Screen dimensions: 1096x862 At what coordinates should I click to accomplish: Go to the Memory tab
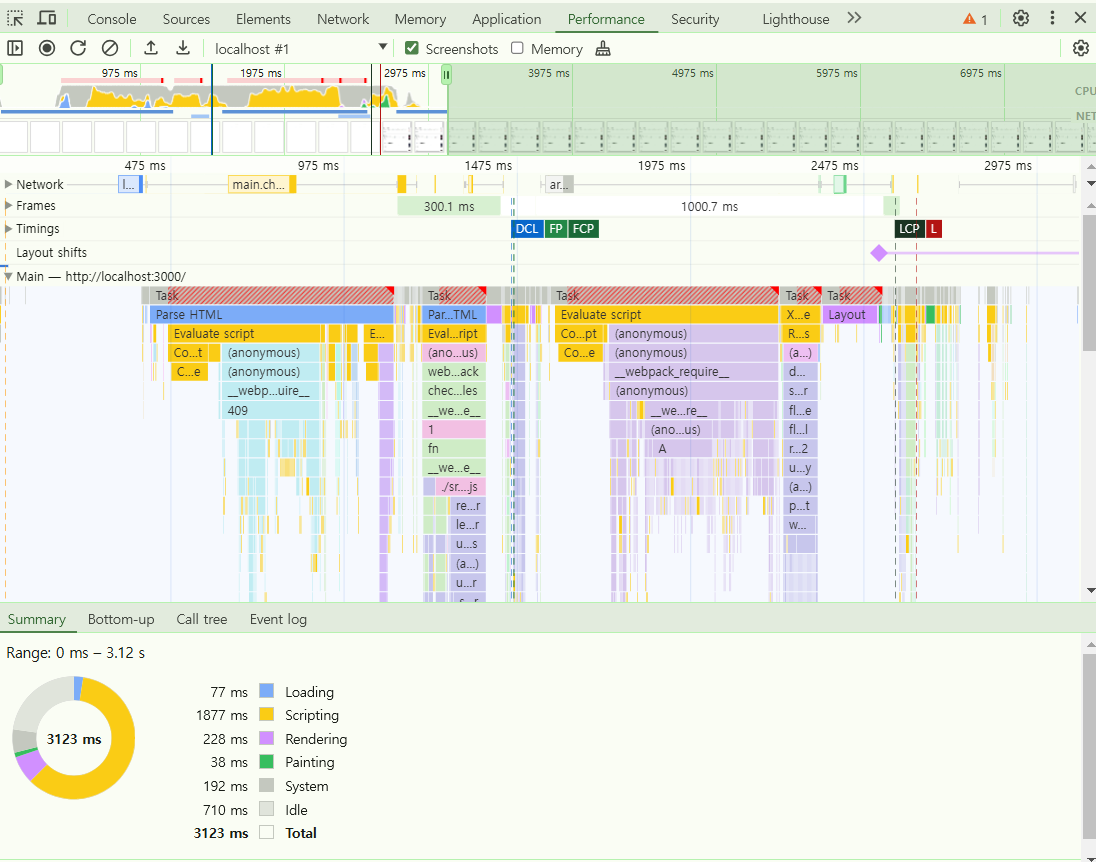pyautogui.click(x=420, y=19)
